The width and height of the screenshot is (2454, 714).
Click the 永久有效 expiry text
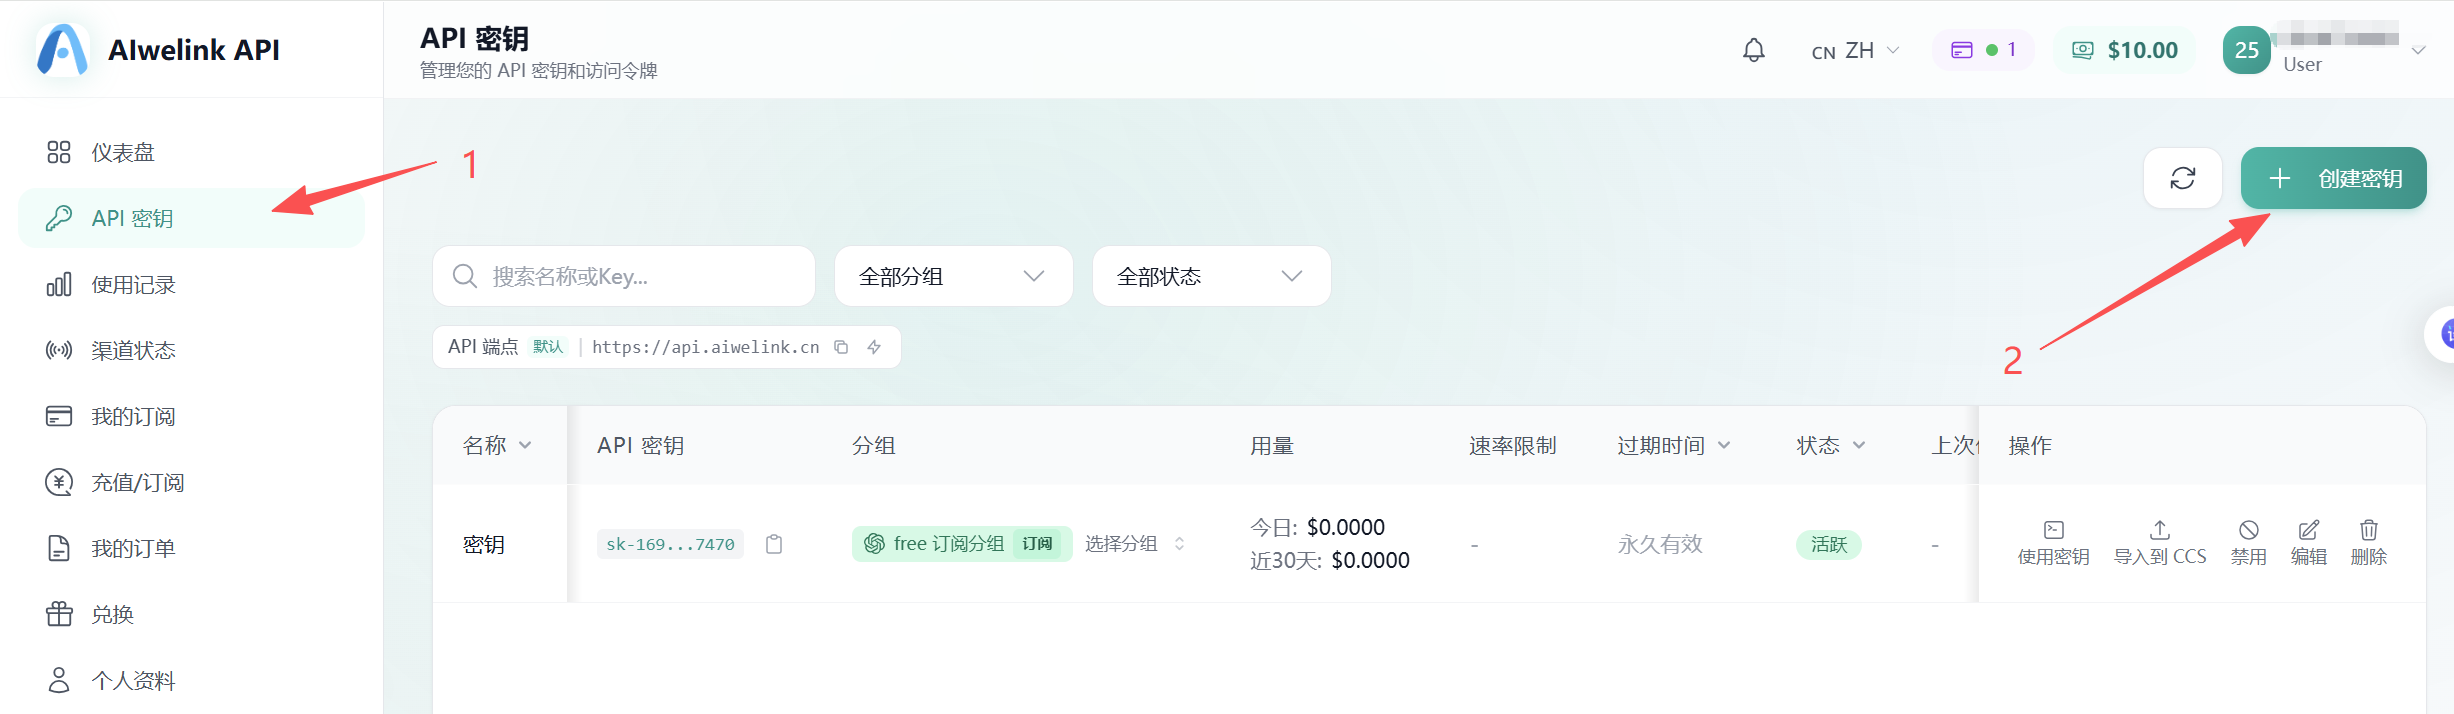point(1660,544)
